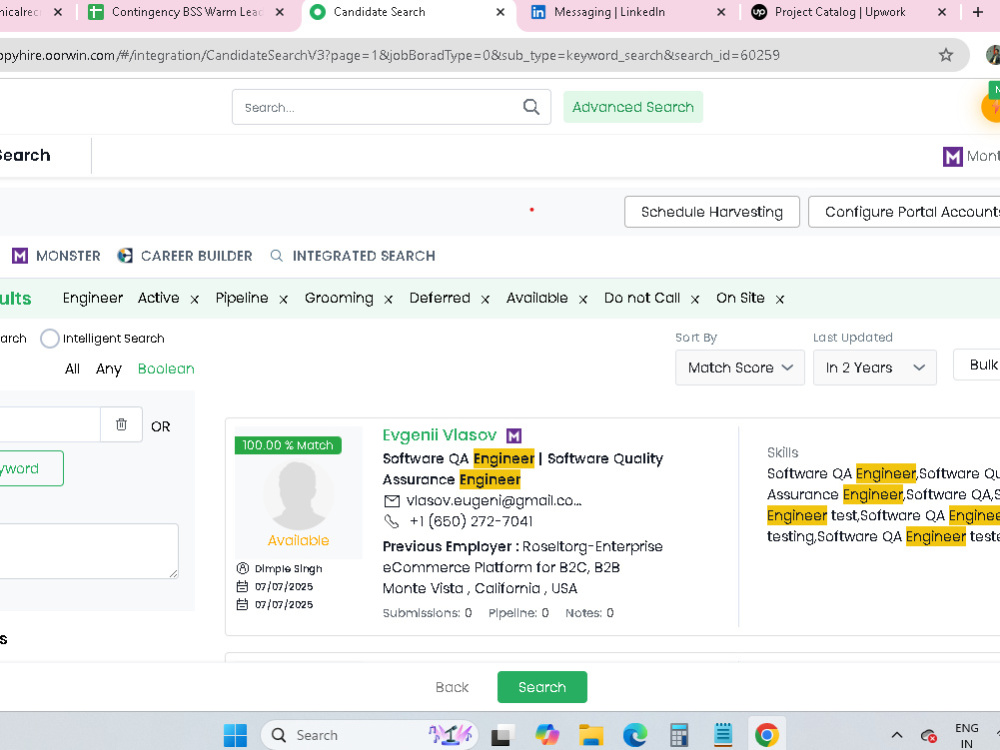Open Copilot from taskbar
The image size is (1000, 750).
(547, 735)
